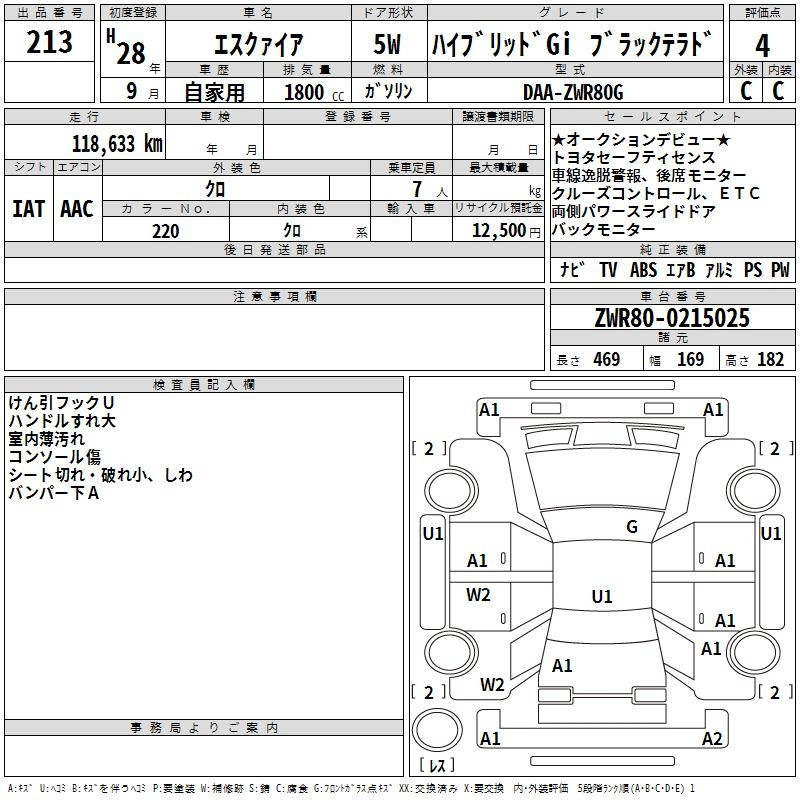Click the air conditioner value AAC
Viewport: 800px width, 800px height.
77,209
